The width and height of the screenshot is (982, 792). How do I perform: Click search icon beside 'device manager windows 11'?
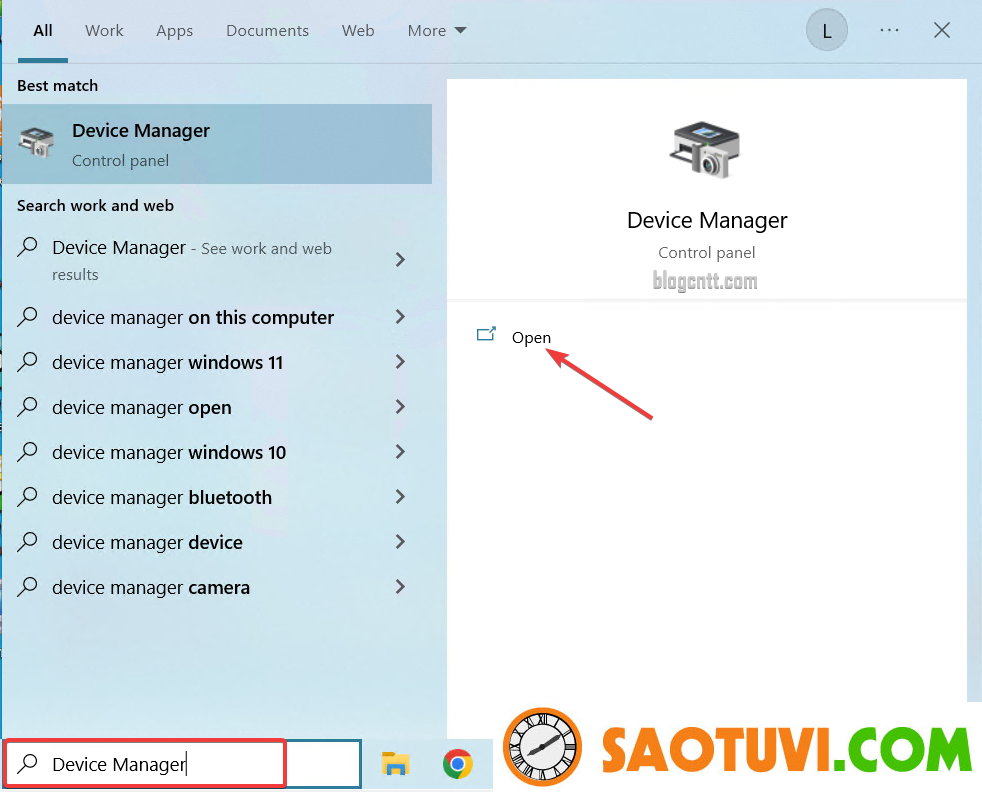[x=28, y=361]
